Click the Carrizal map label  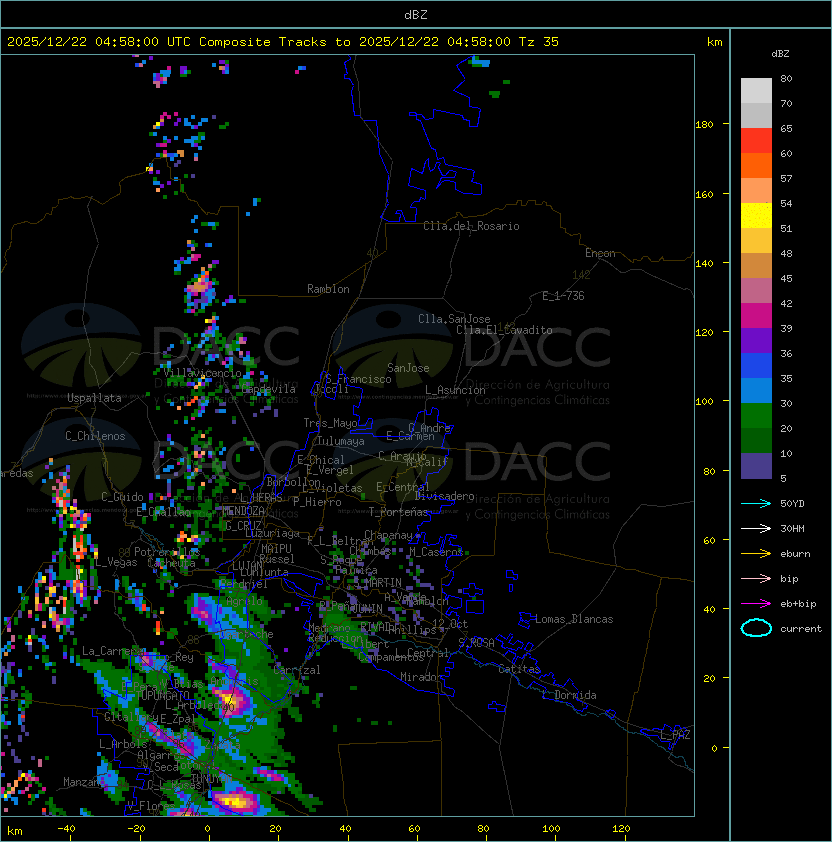click(x=296, y=670)
